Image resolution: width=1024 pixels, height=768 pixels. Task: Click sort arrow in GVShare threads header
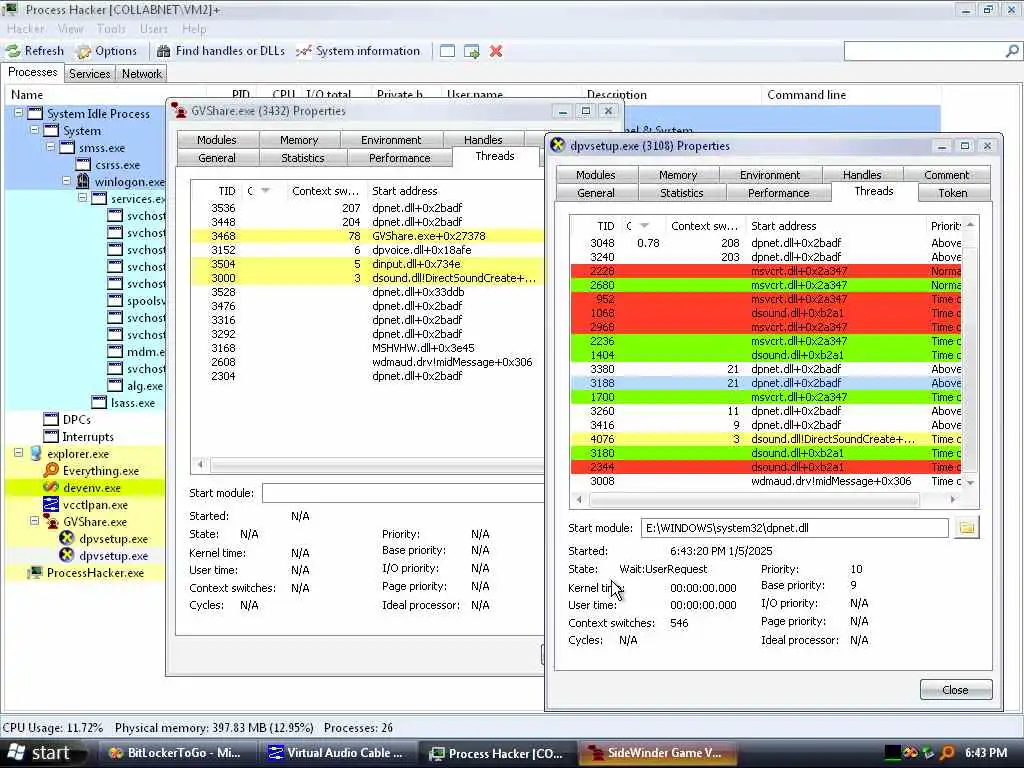(x=265, y=191)
